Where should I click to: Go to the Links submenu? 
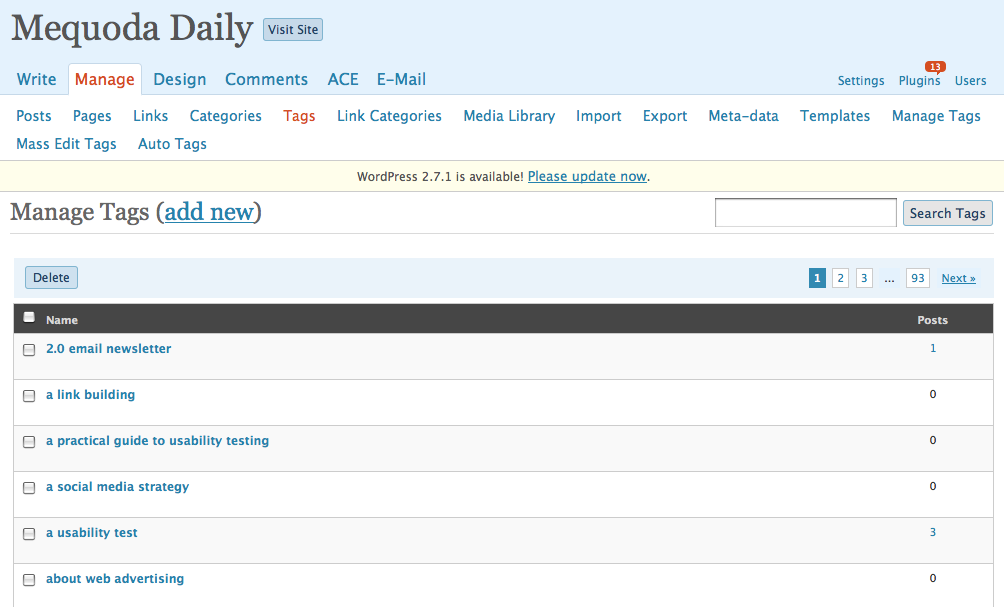coord(150,116)
